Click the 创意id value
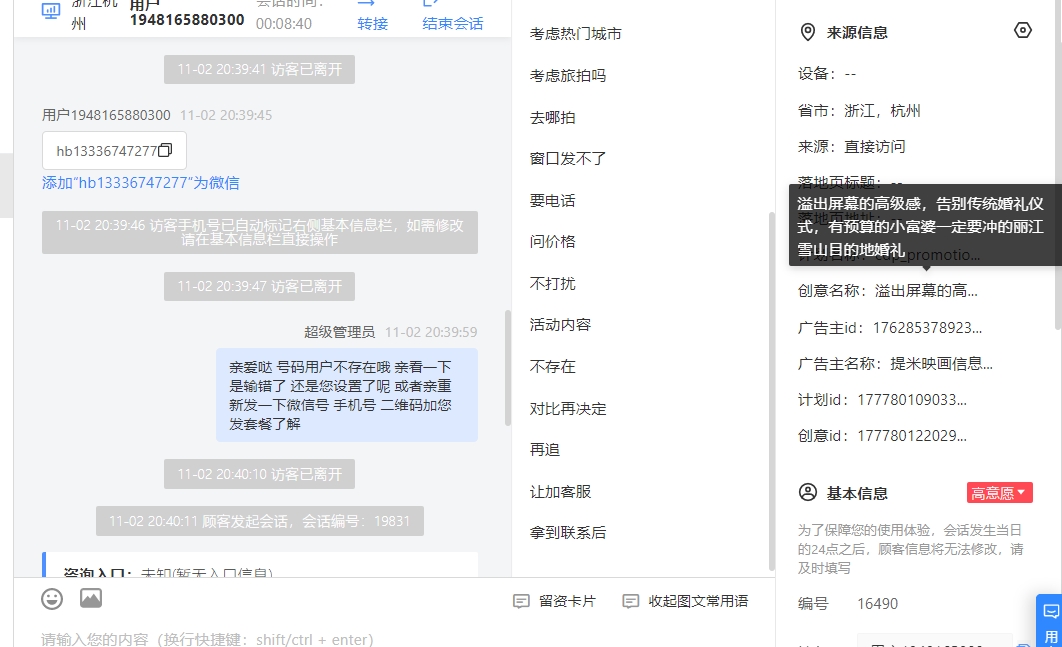The height and width of the screenshot is (647, 1062). tap(912, 436)
